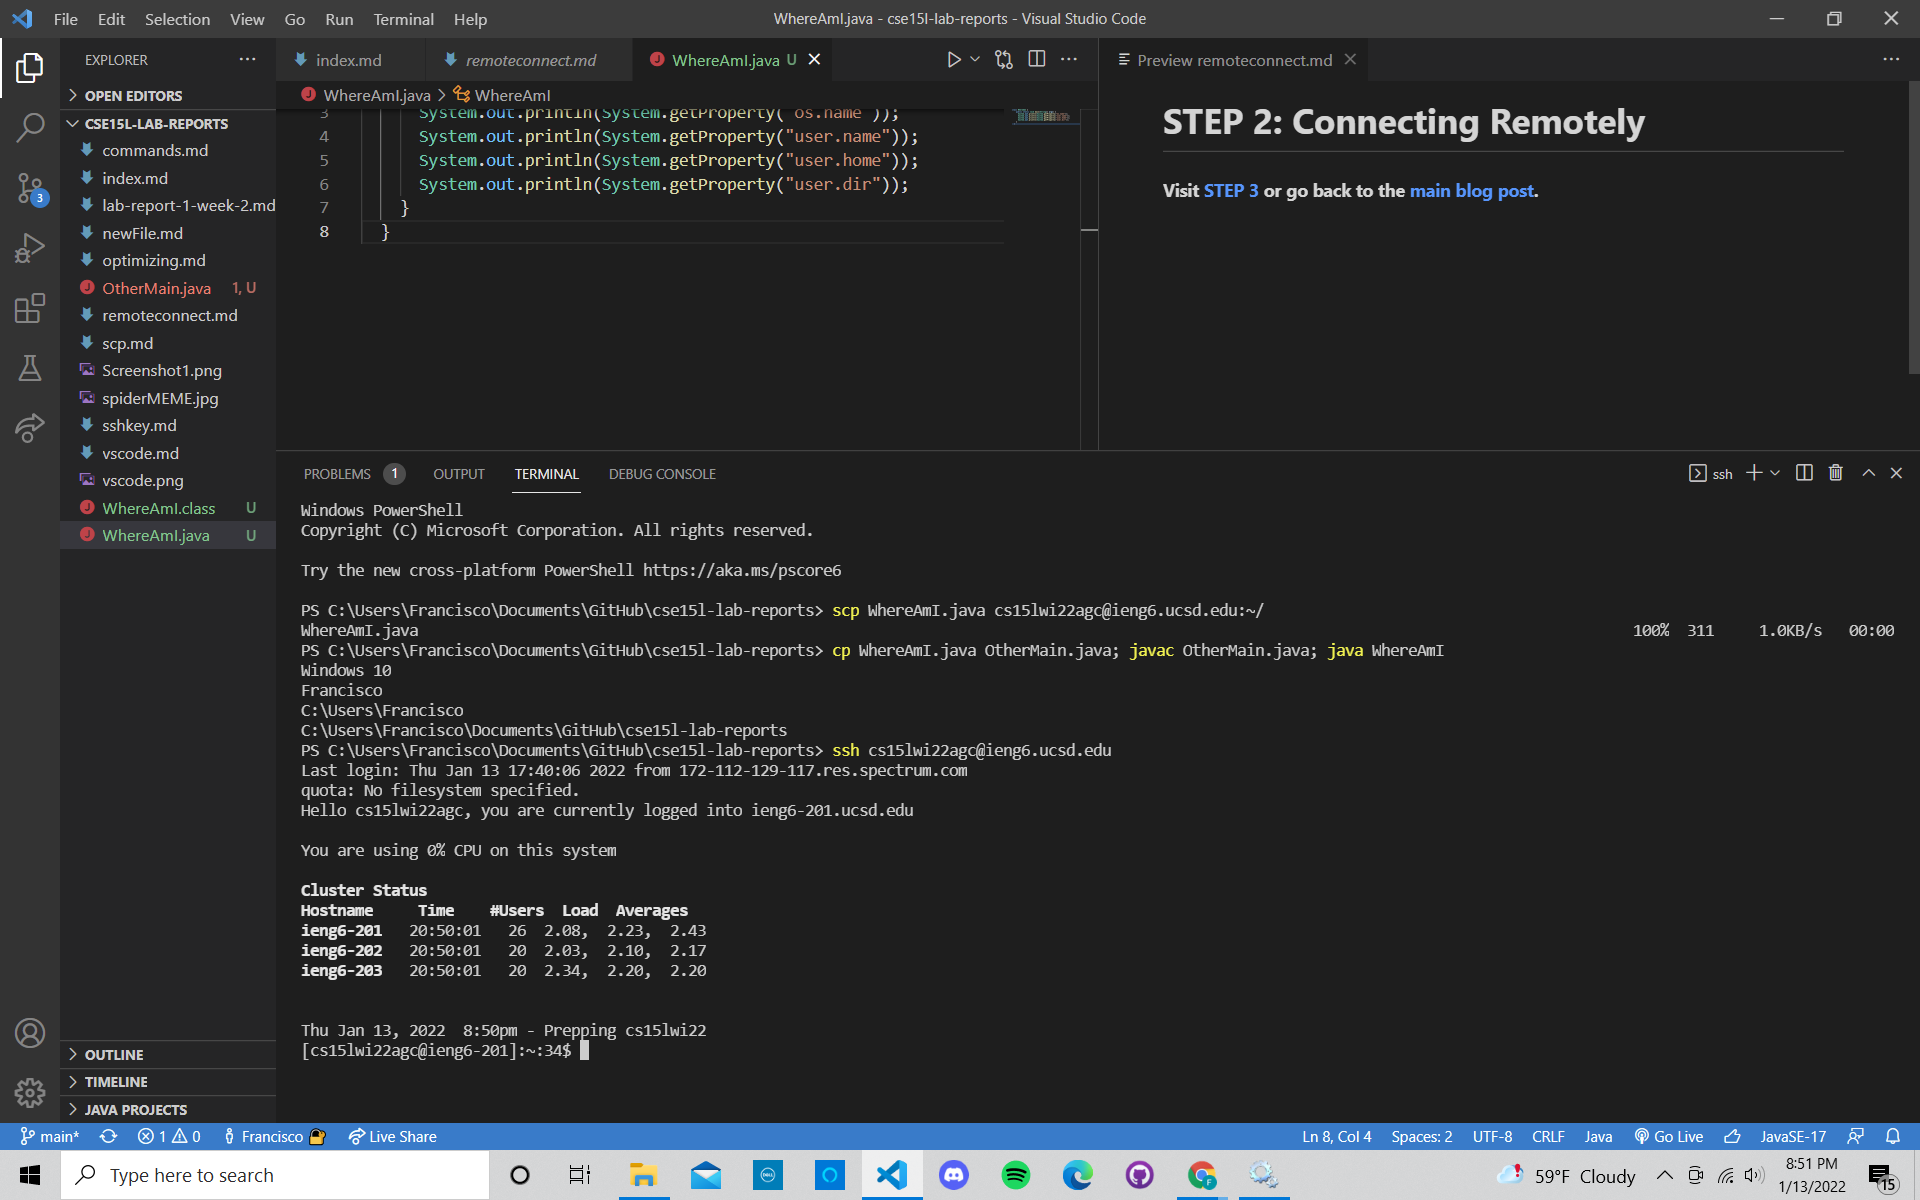Open File Explorer from the taskbar
The width and height of the screenshot is (1920, 1200).
pyautogui.click(x=643, y=1175)
